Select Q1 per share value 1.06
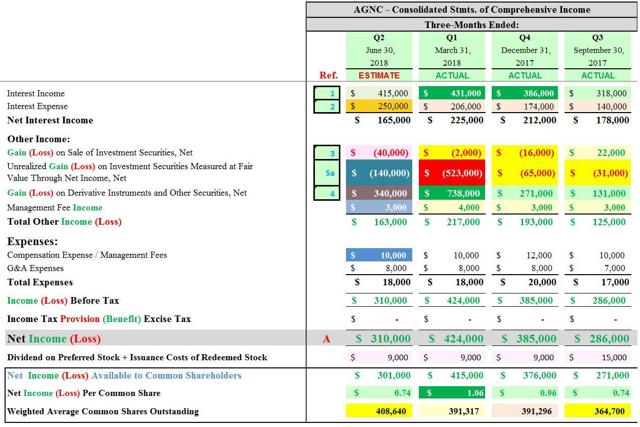 (x=452, y=393)
